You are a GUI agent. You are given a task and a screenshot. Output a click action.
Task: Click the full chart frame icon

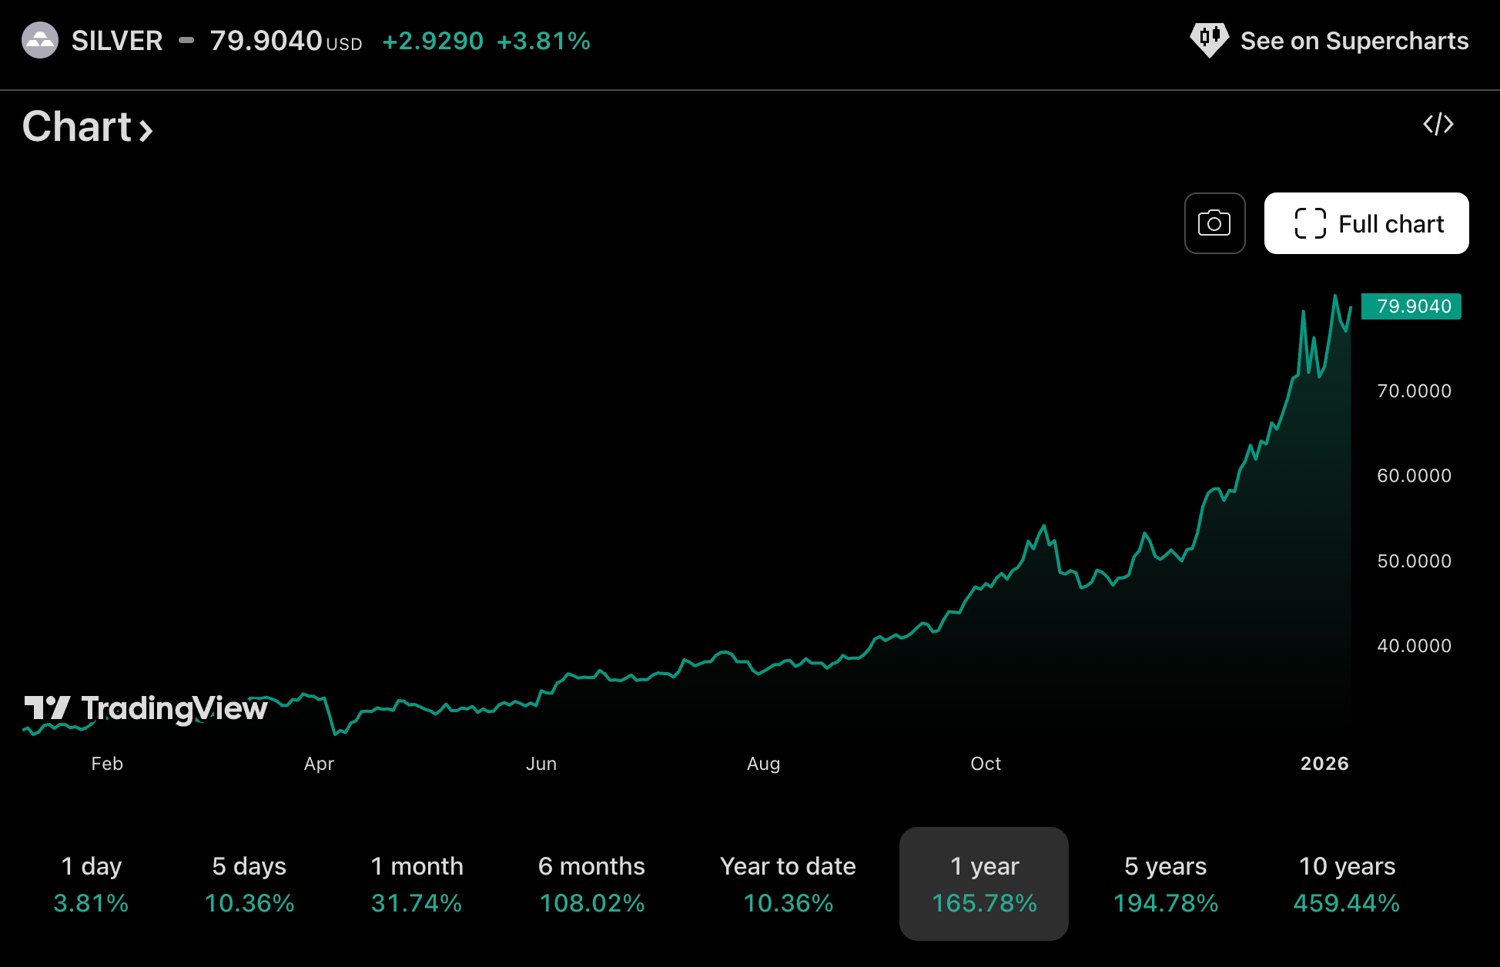click(x=1309, y=223)
